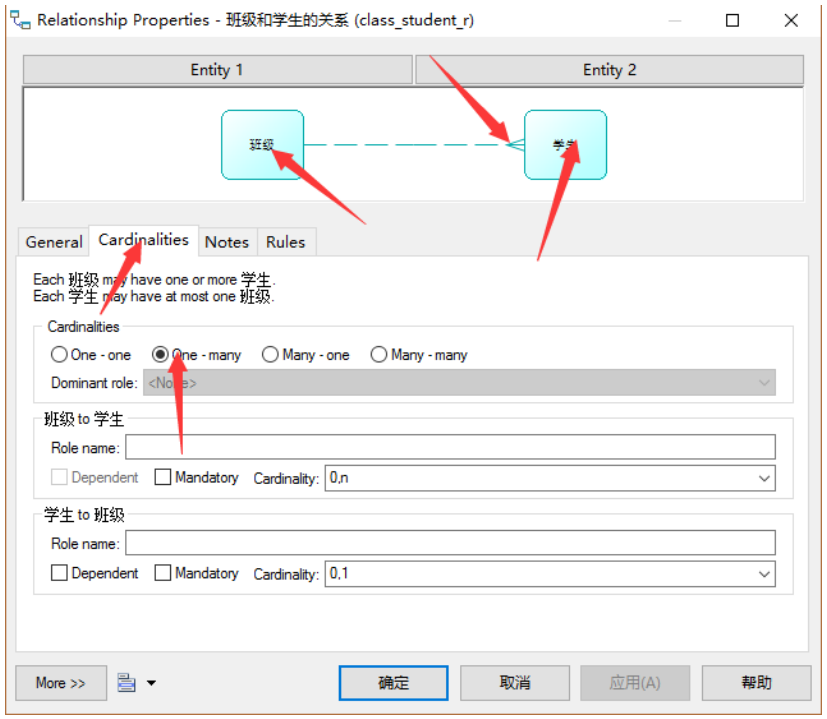Open the 0,n Cardinality dropdown
This screenshot has width=827, height=719.
[550, 478]
